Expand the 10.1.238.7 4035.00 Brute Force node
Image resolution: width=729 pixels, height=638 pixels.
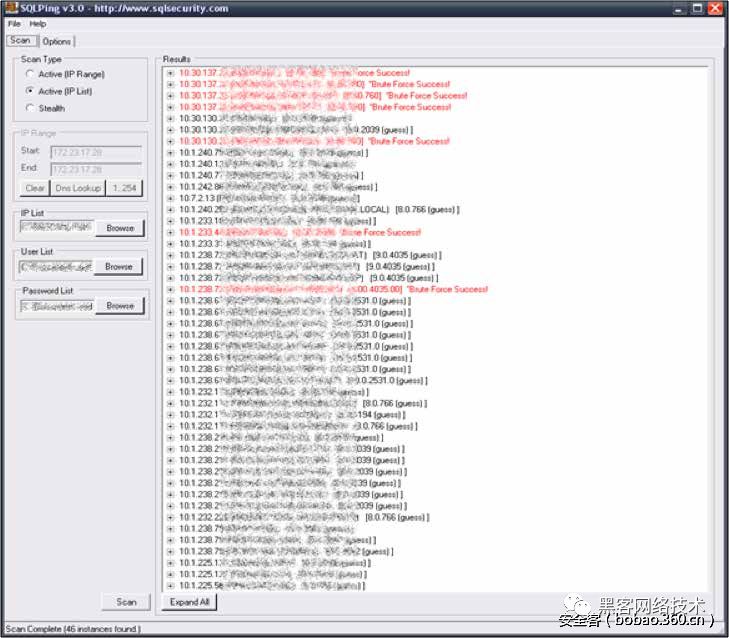coord(171,289)
